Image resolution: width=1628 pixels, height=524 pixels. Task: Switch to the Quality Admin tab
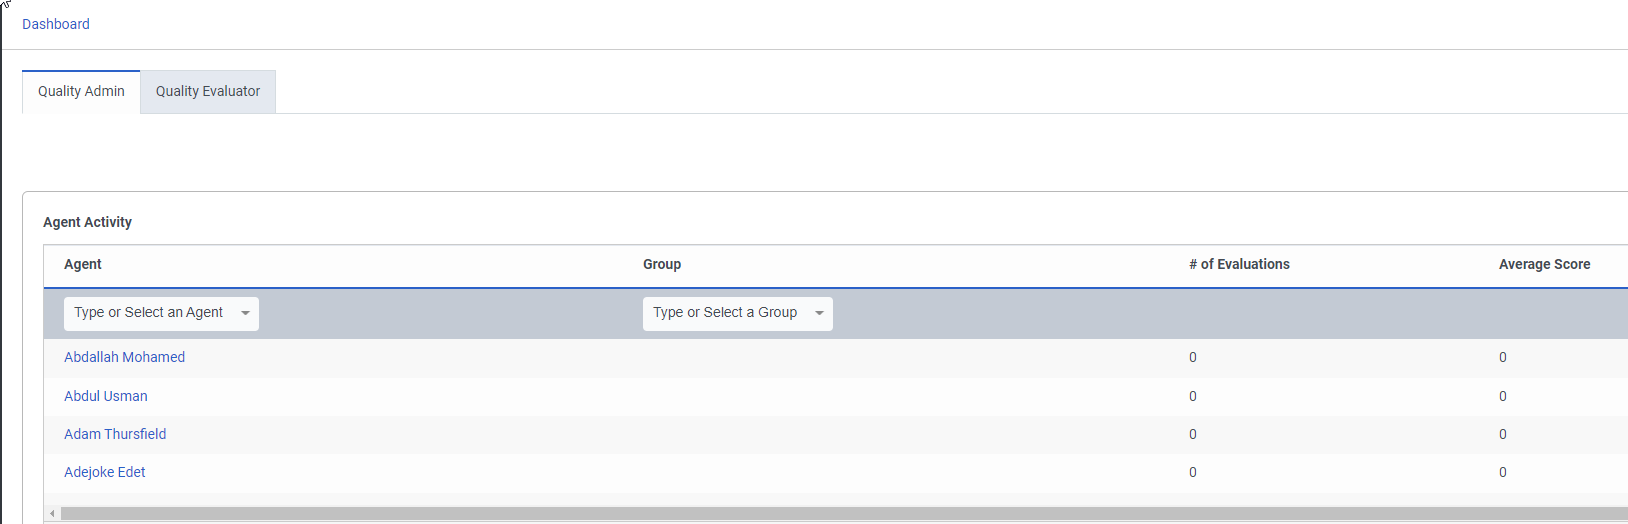pos(81,91)
